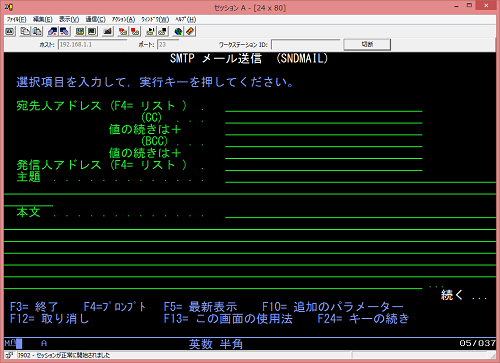The height and width of the screenshot is (363, 500).
Task: Click the Send File to host icon
Action: click(x=52, y=32)
